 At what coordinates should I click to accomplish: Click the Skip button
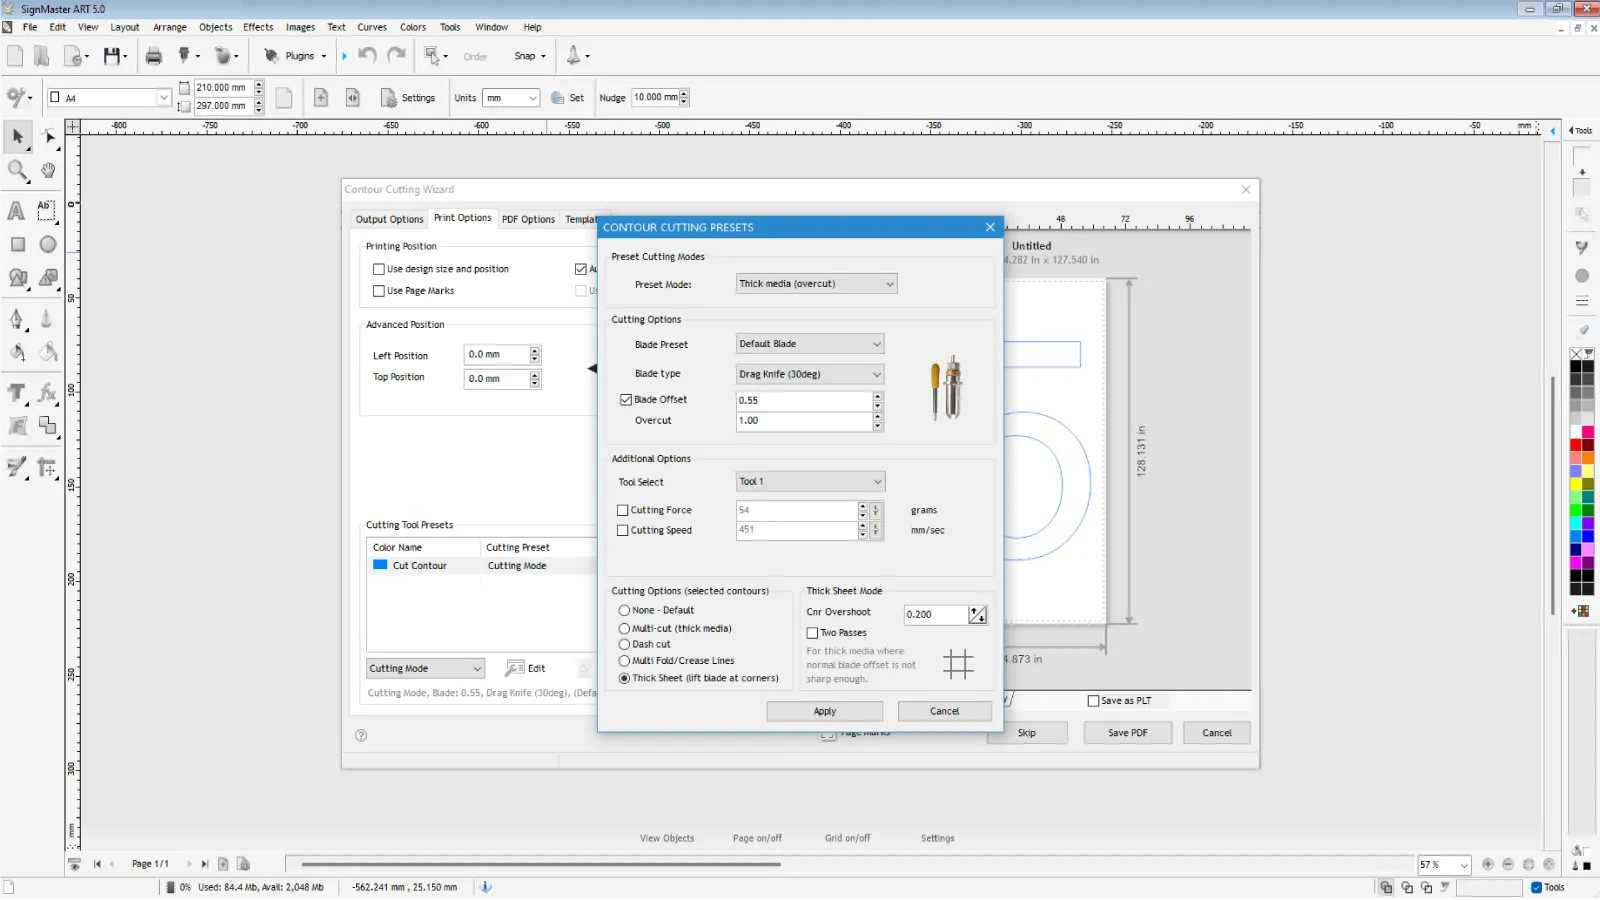[x=1027, y=733]
